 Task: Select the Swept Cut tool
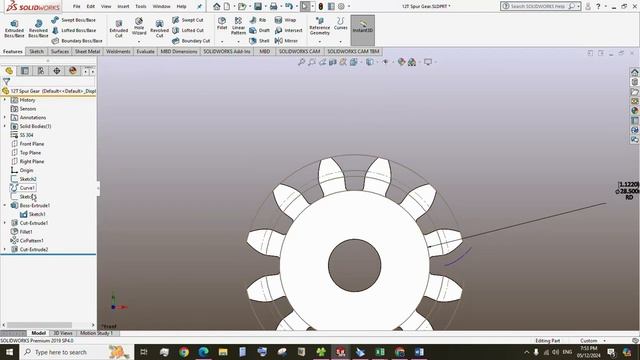[x=188, y=20]
